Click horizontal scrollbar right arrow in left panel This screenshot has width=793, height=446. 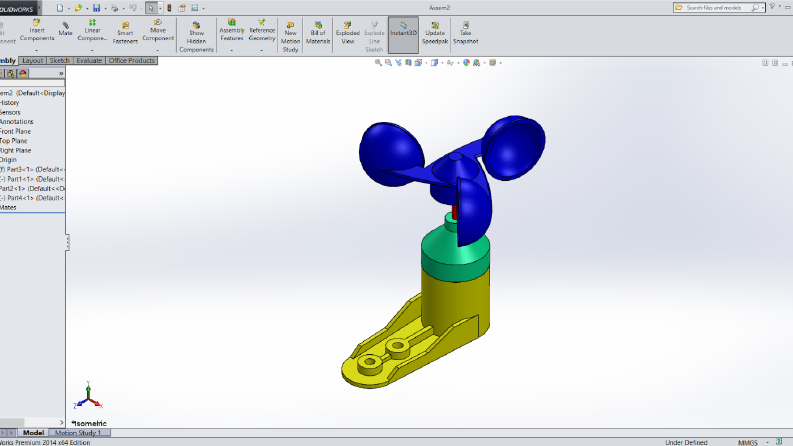click(x=61, y=423)
